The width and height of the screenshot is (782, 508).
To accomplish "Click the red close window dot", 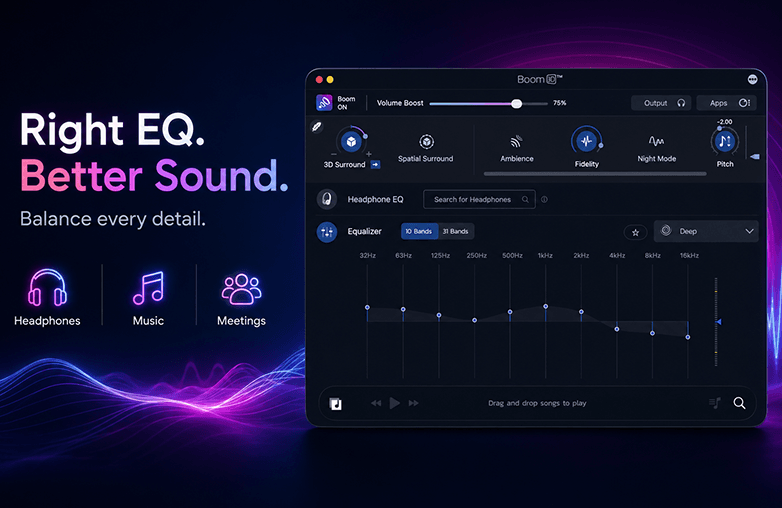I will [x=319, y=80].
